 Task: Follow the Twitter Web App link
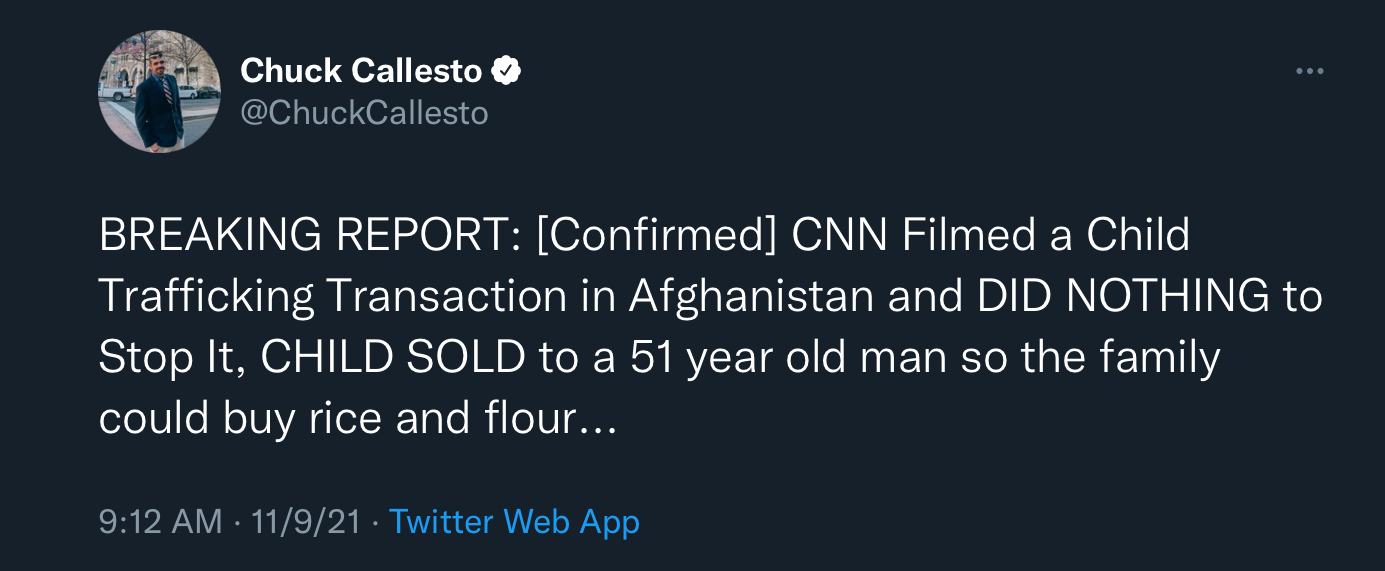(514, 521)
